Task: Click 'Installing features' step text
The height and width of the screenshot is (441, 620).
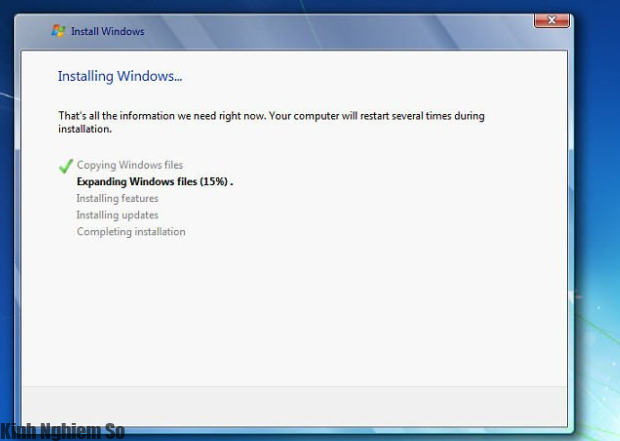Action: 117,198
